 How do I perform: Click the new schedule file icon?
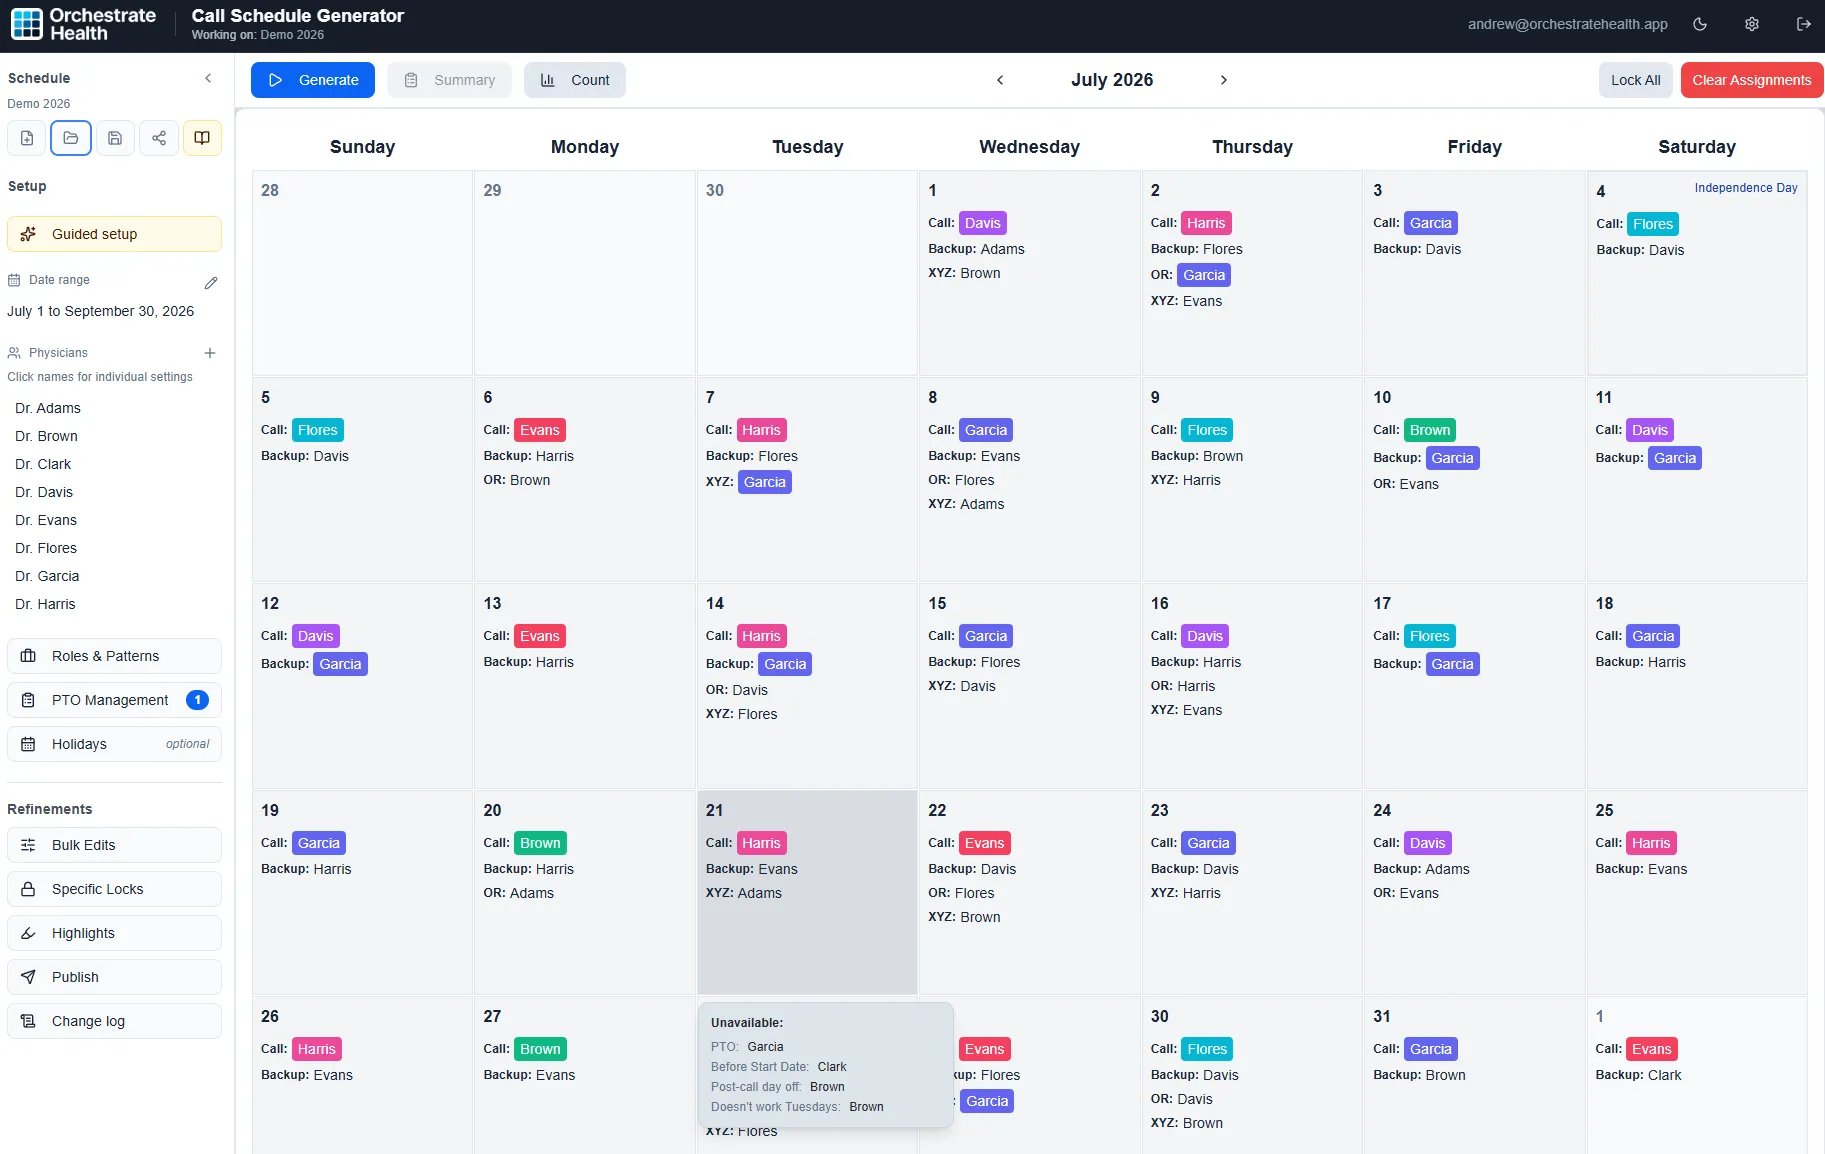point(27,138)
